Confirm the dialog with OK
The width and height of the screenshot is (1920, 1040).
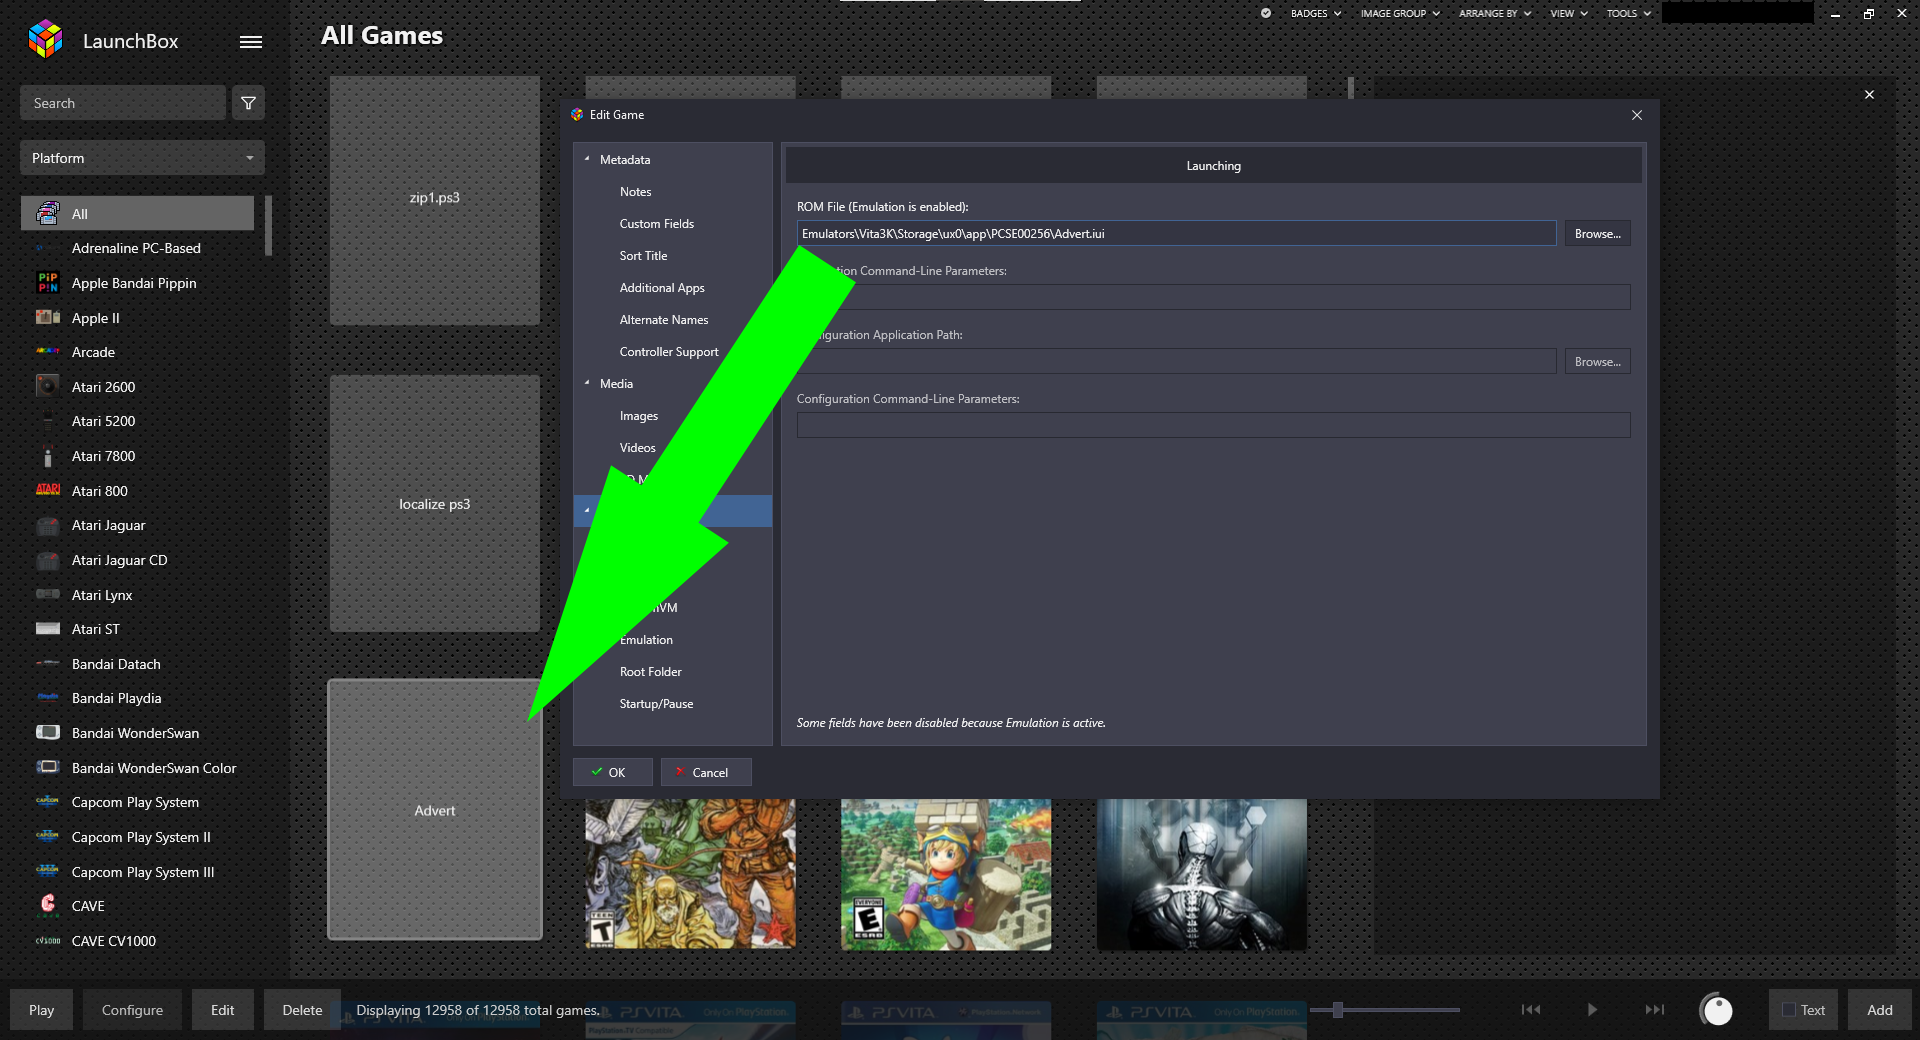coord(612,772)
